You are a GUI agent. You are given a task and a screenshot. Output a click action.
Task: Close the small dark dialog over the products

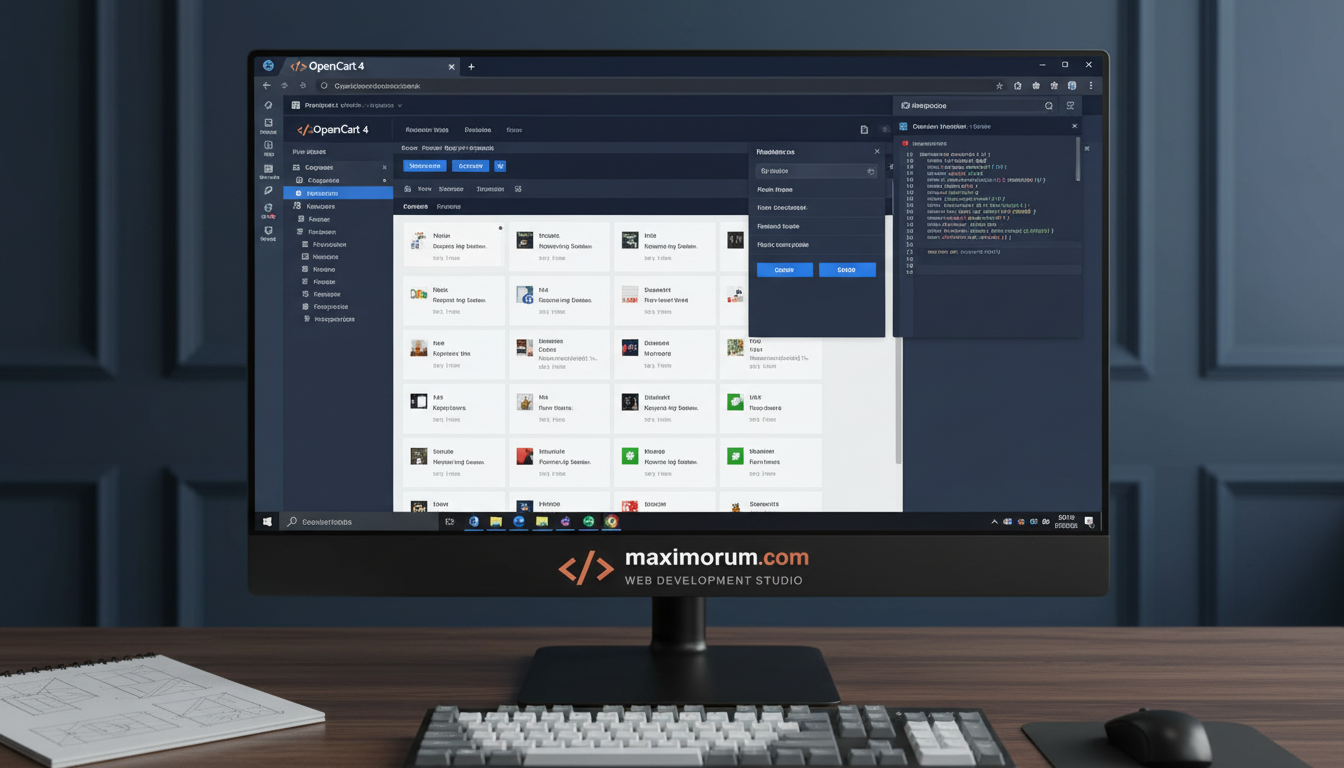pos(877,152)
